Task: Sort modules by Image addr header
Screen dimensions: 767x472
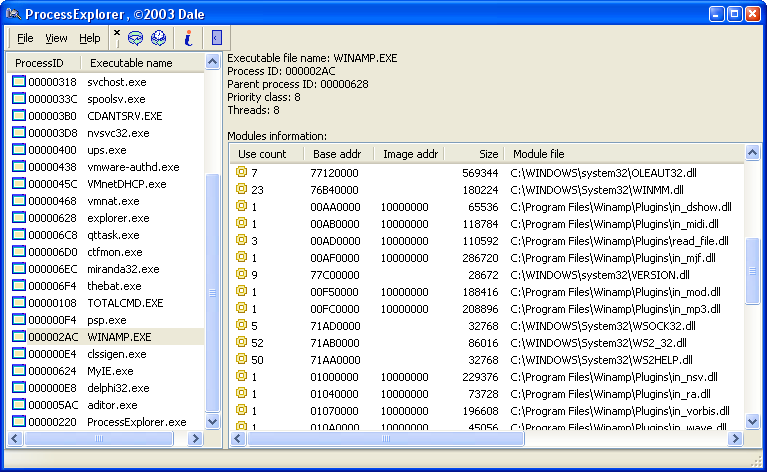Action: [409, 154]
